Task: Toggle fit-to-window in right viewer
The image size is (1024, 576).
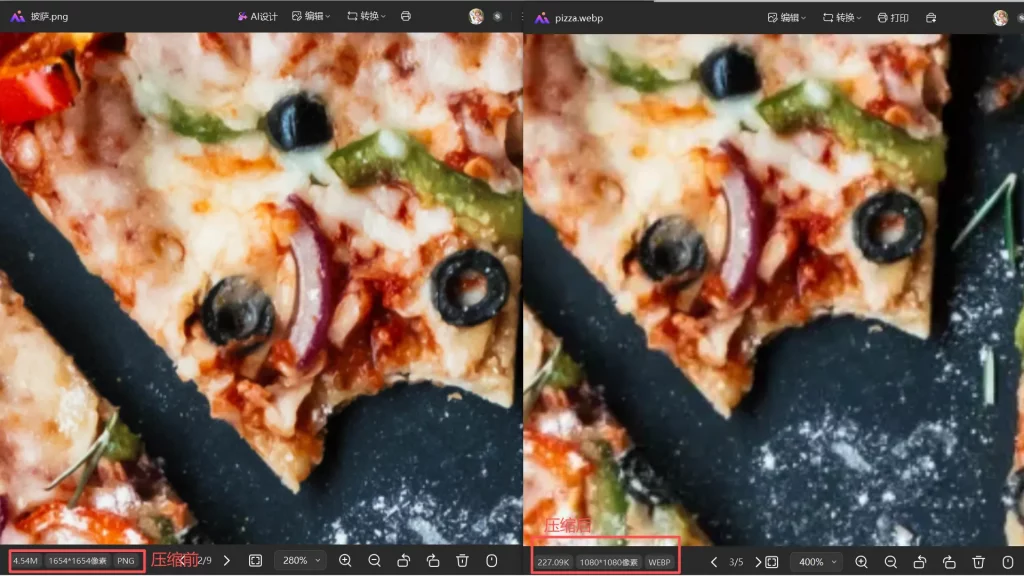Action: 772,562
